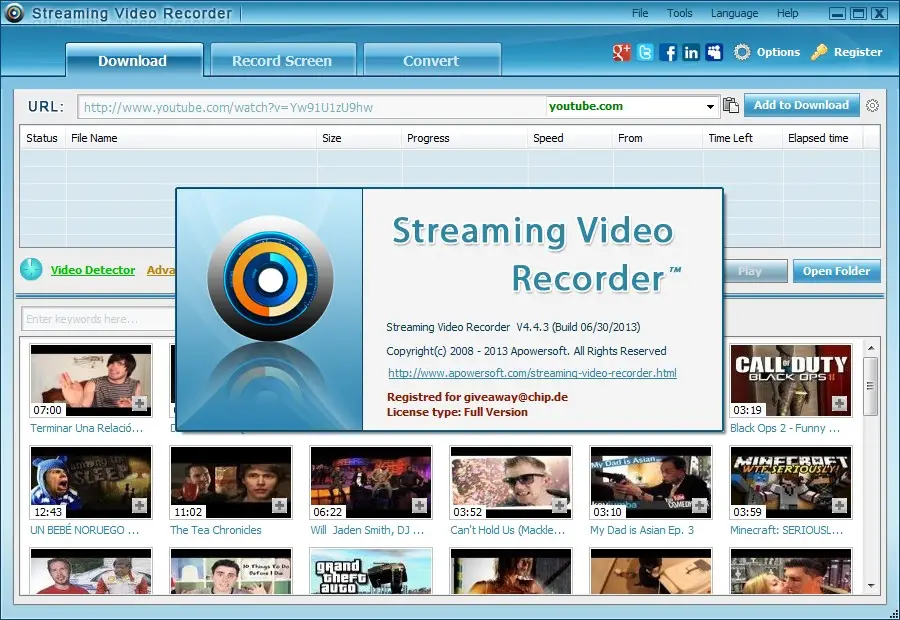Select the My Dad is Asian thumbnail
This screenshot has width=900, height=620.
(651, 482)
